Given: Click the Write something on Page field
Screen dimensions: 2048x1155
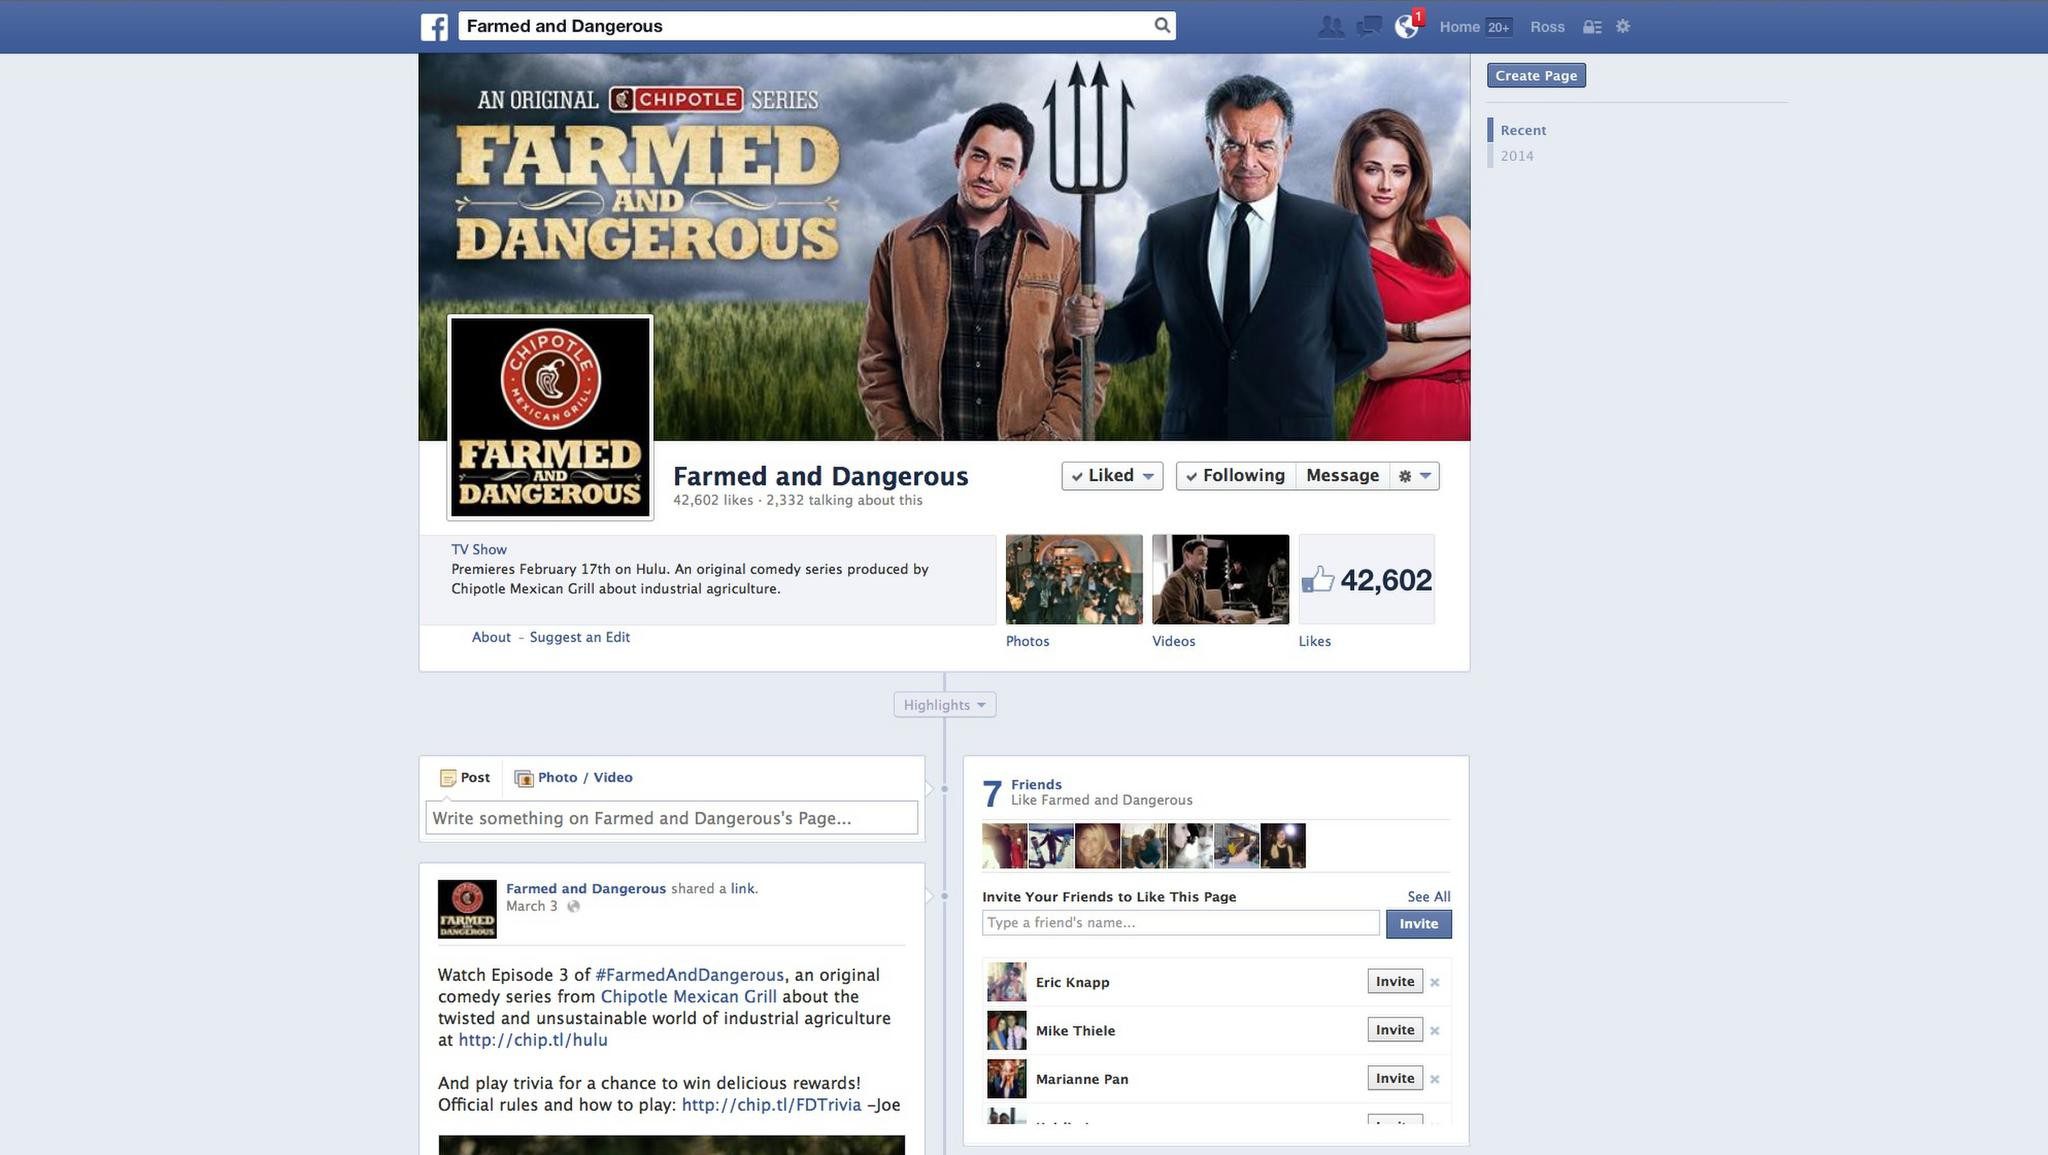Looking at the screenshot, I should coord(671,818).
